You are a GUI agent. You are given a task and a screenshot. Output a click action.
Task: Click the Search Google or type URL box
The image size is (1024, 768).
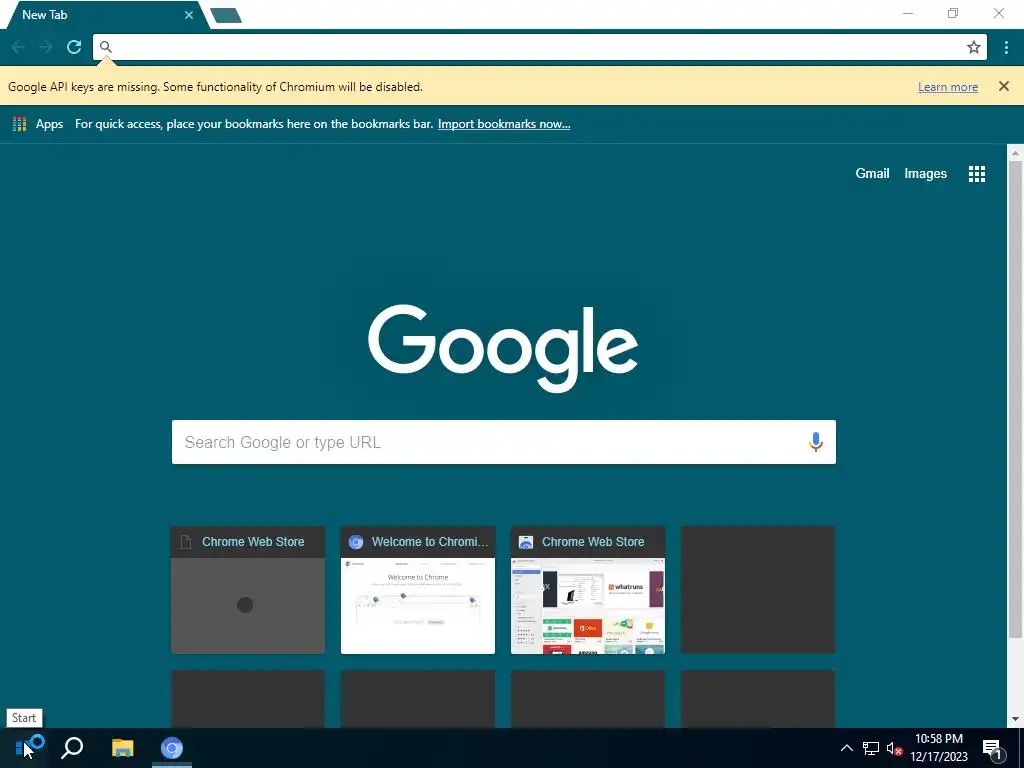coord(504,442)
